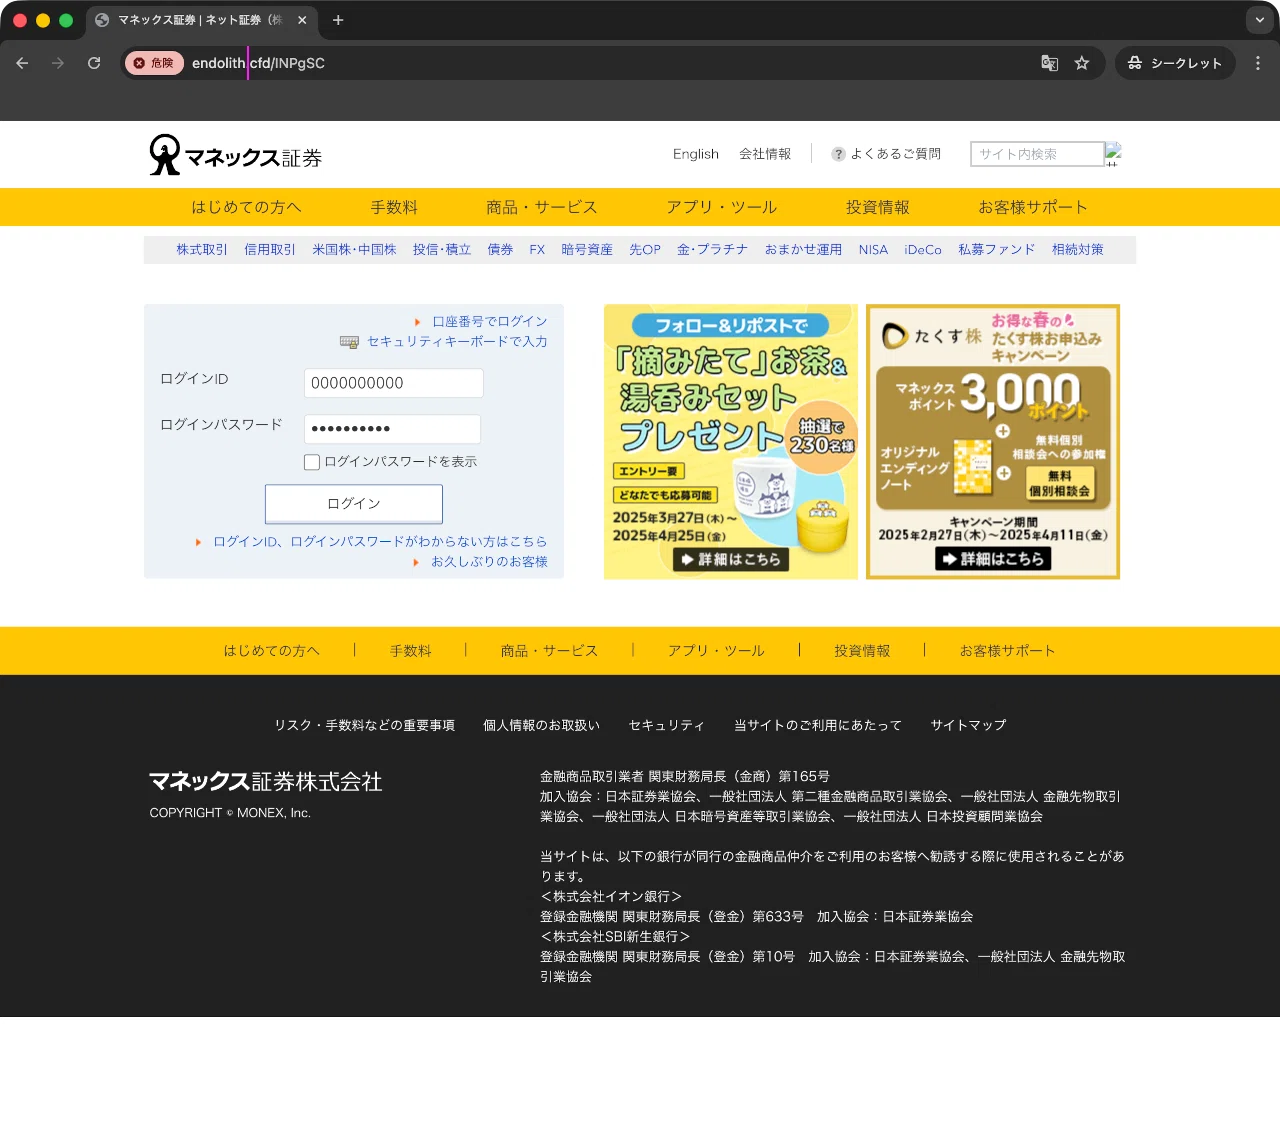The height and width of the screenshot is (1131, 1280).
Task: Select 口座番号でログイン link
Action: (x=490, y=322)
